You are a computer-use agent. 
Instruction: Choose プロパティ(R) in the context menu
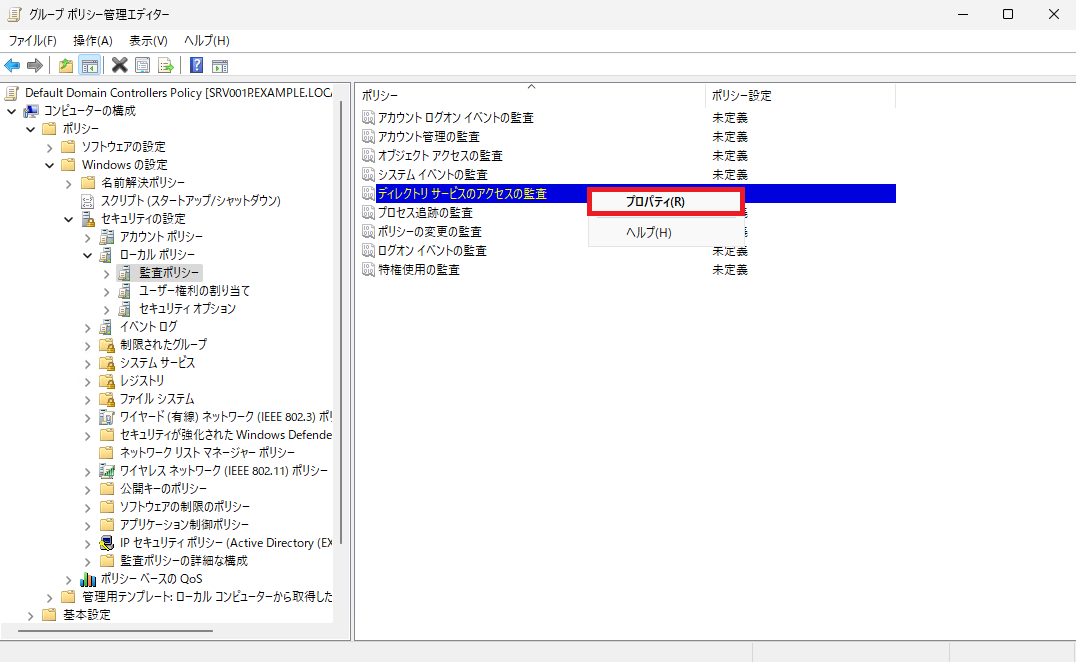tap(666, 202)
